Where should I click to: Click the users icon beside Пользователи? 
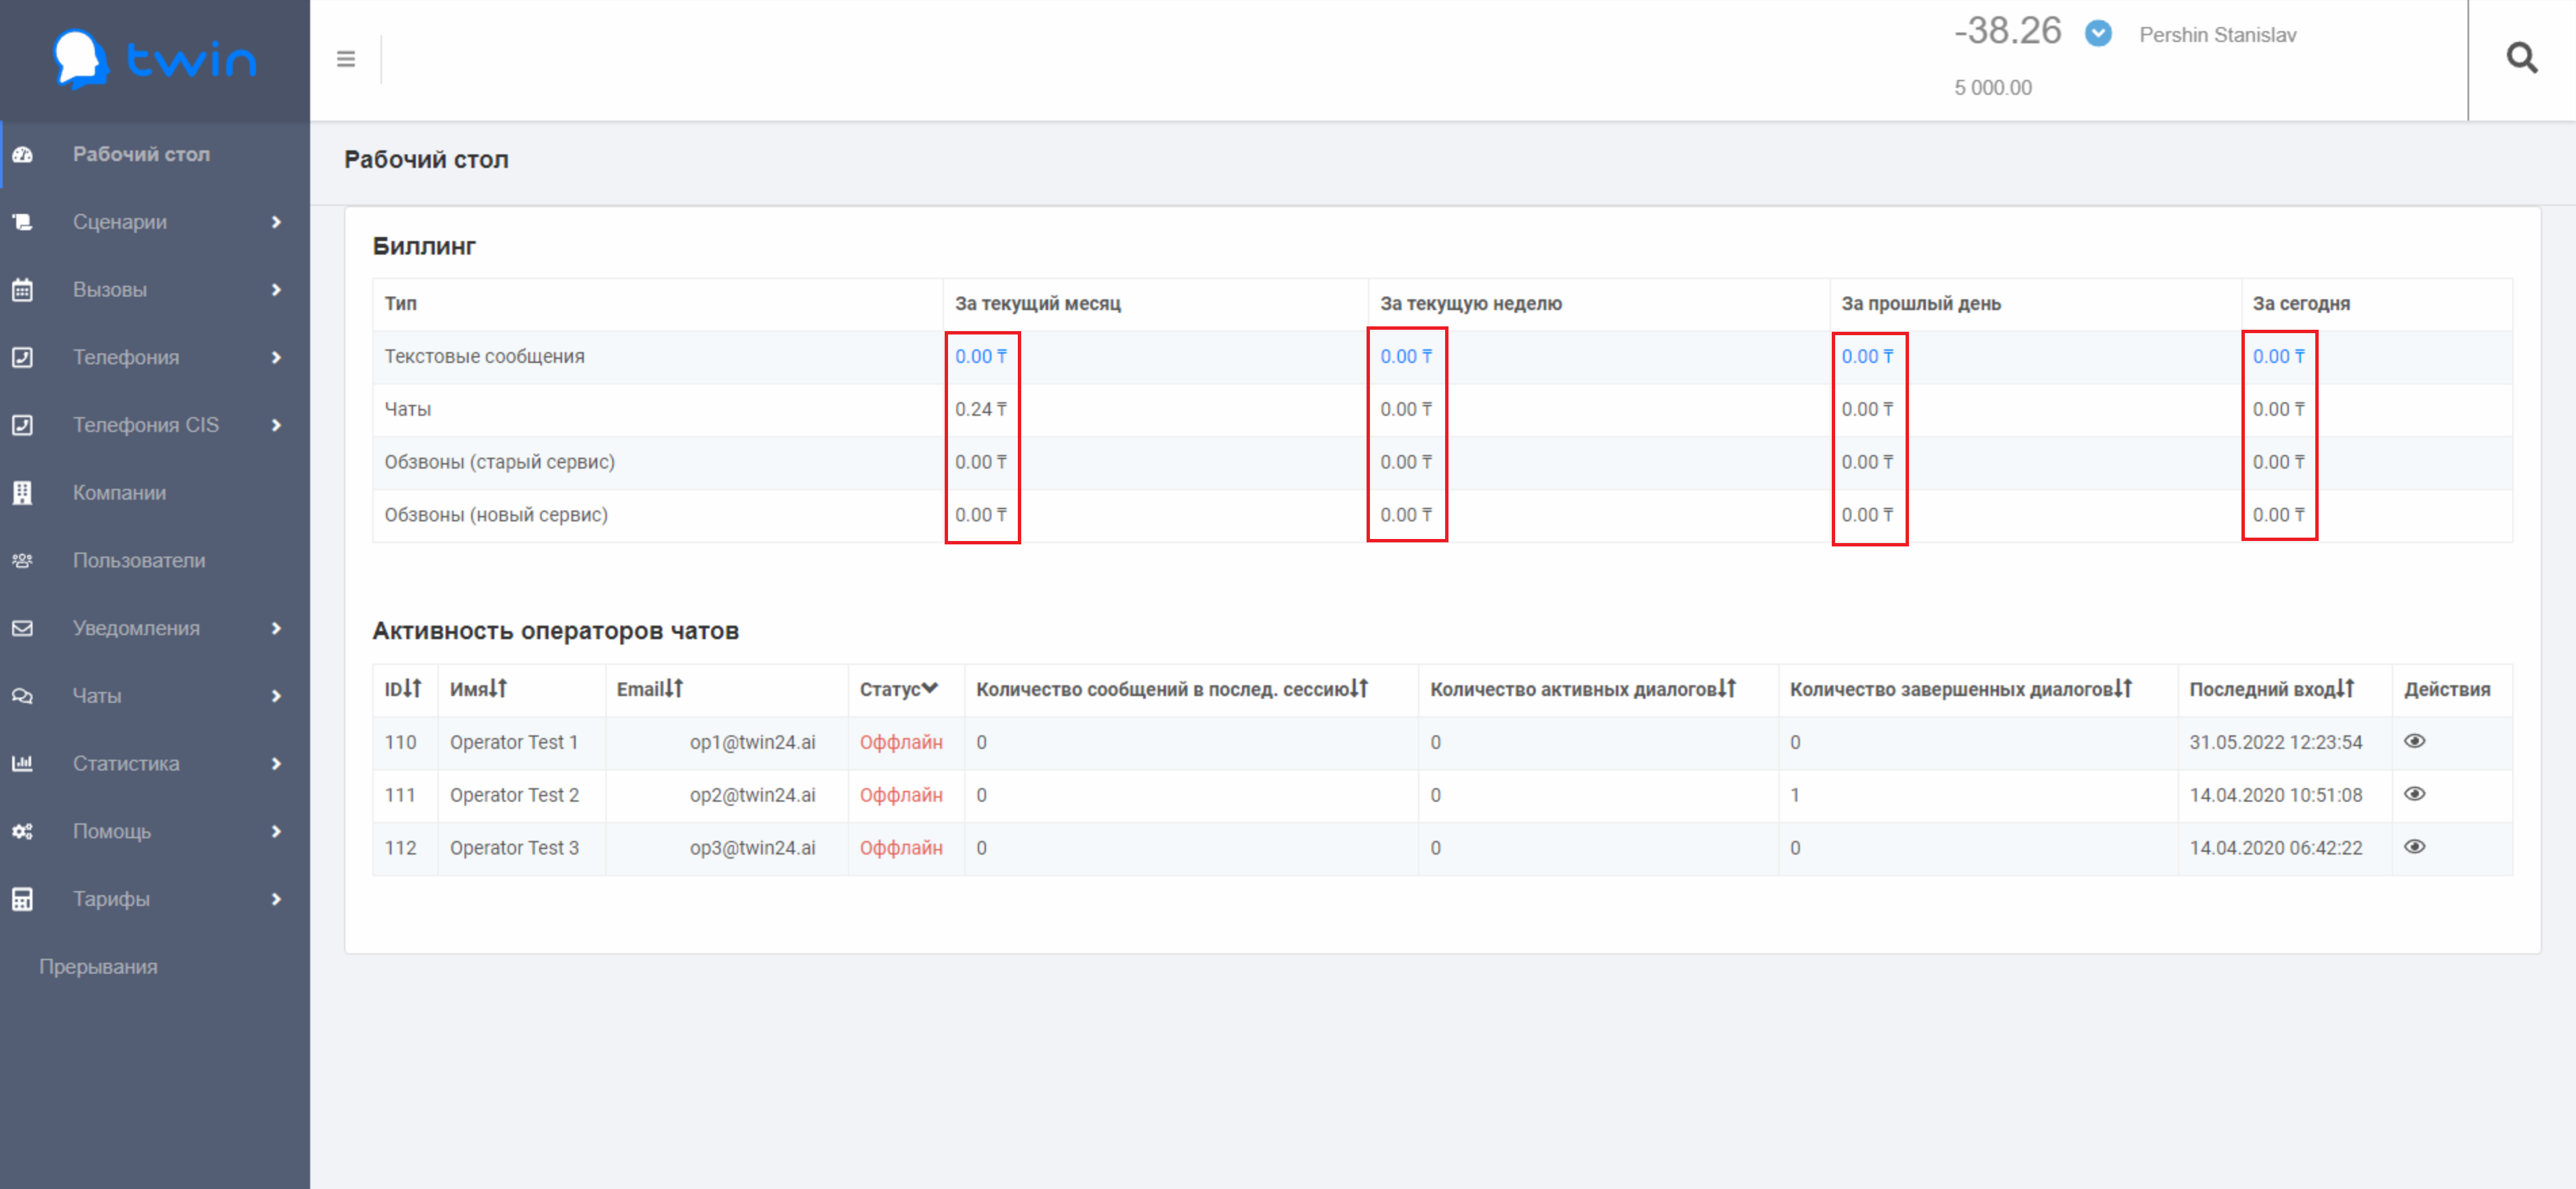tap(22, 561)
